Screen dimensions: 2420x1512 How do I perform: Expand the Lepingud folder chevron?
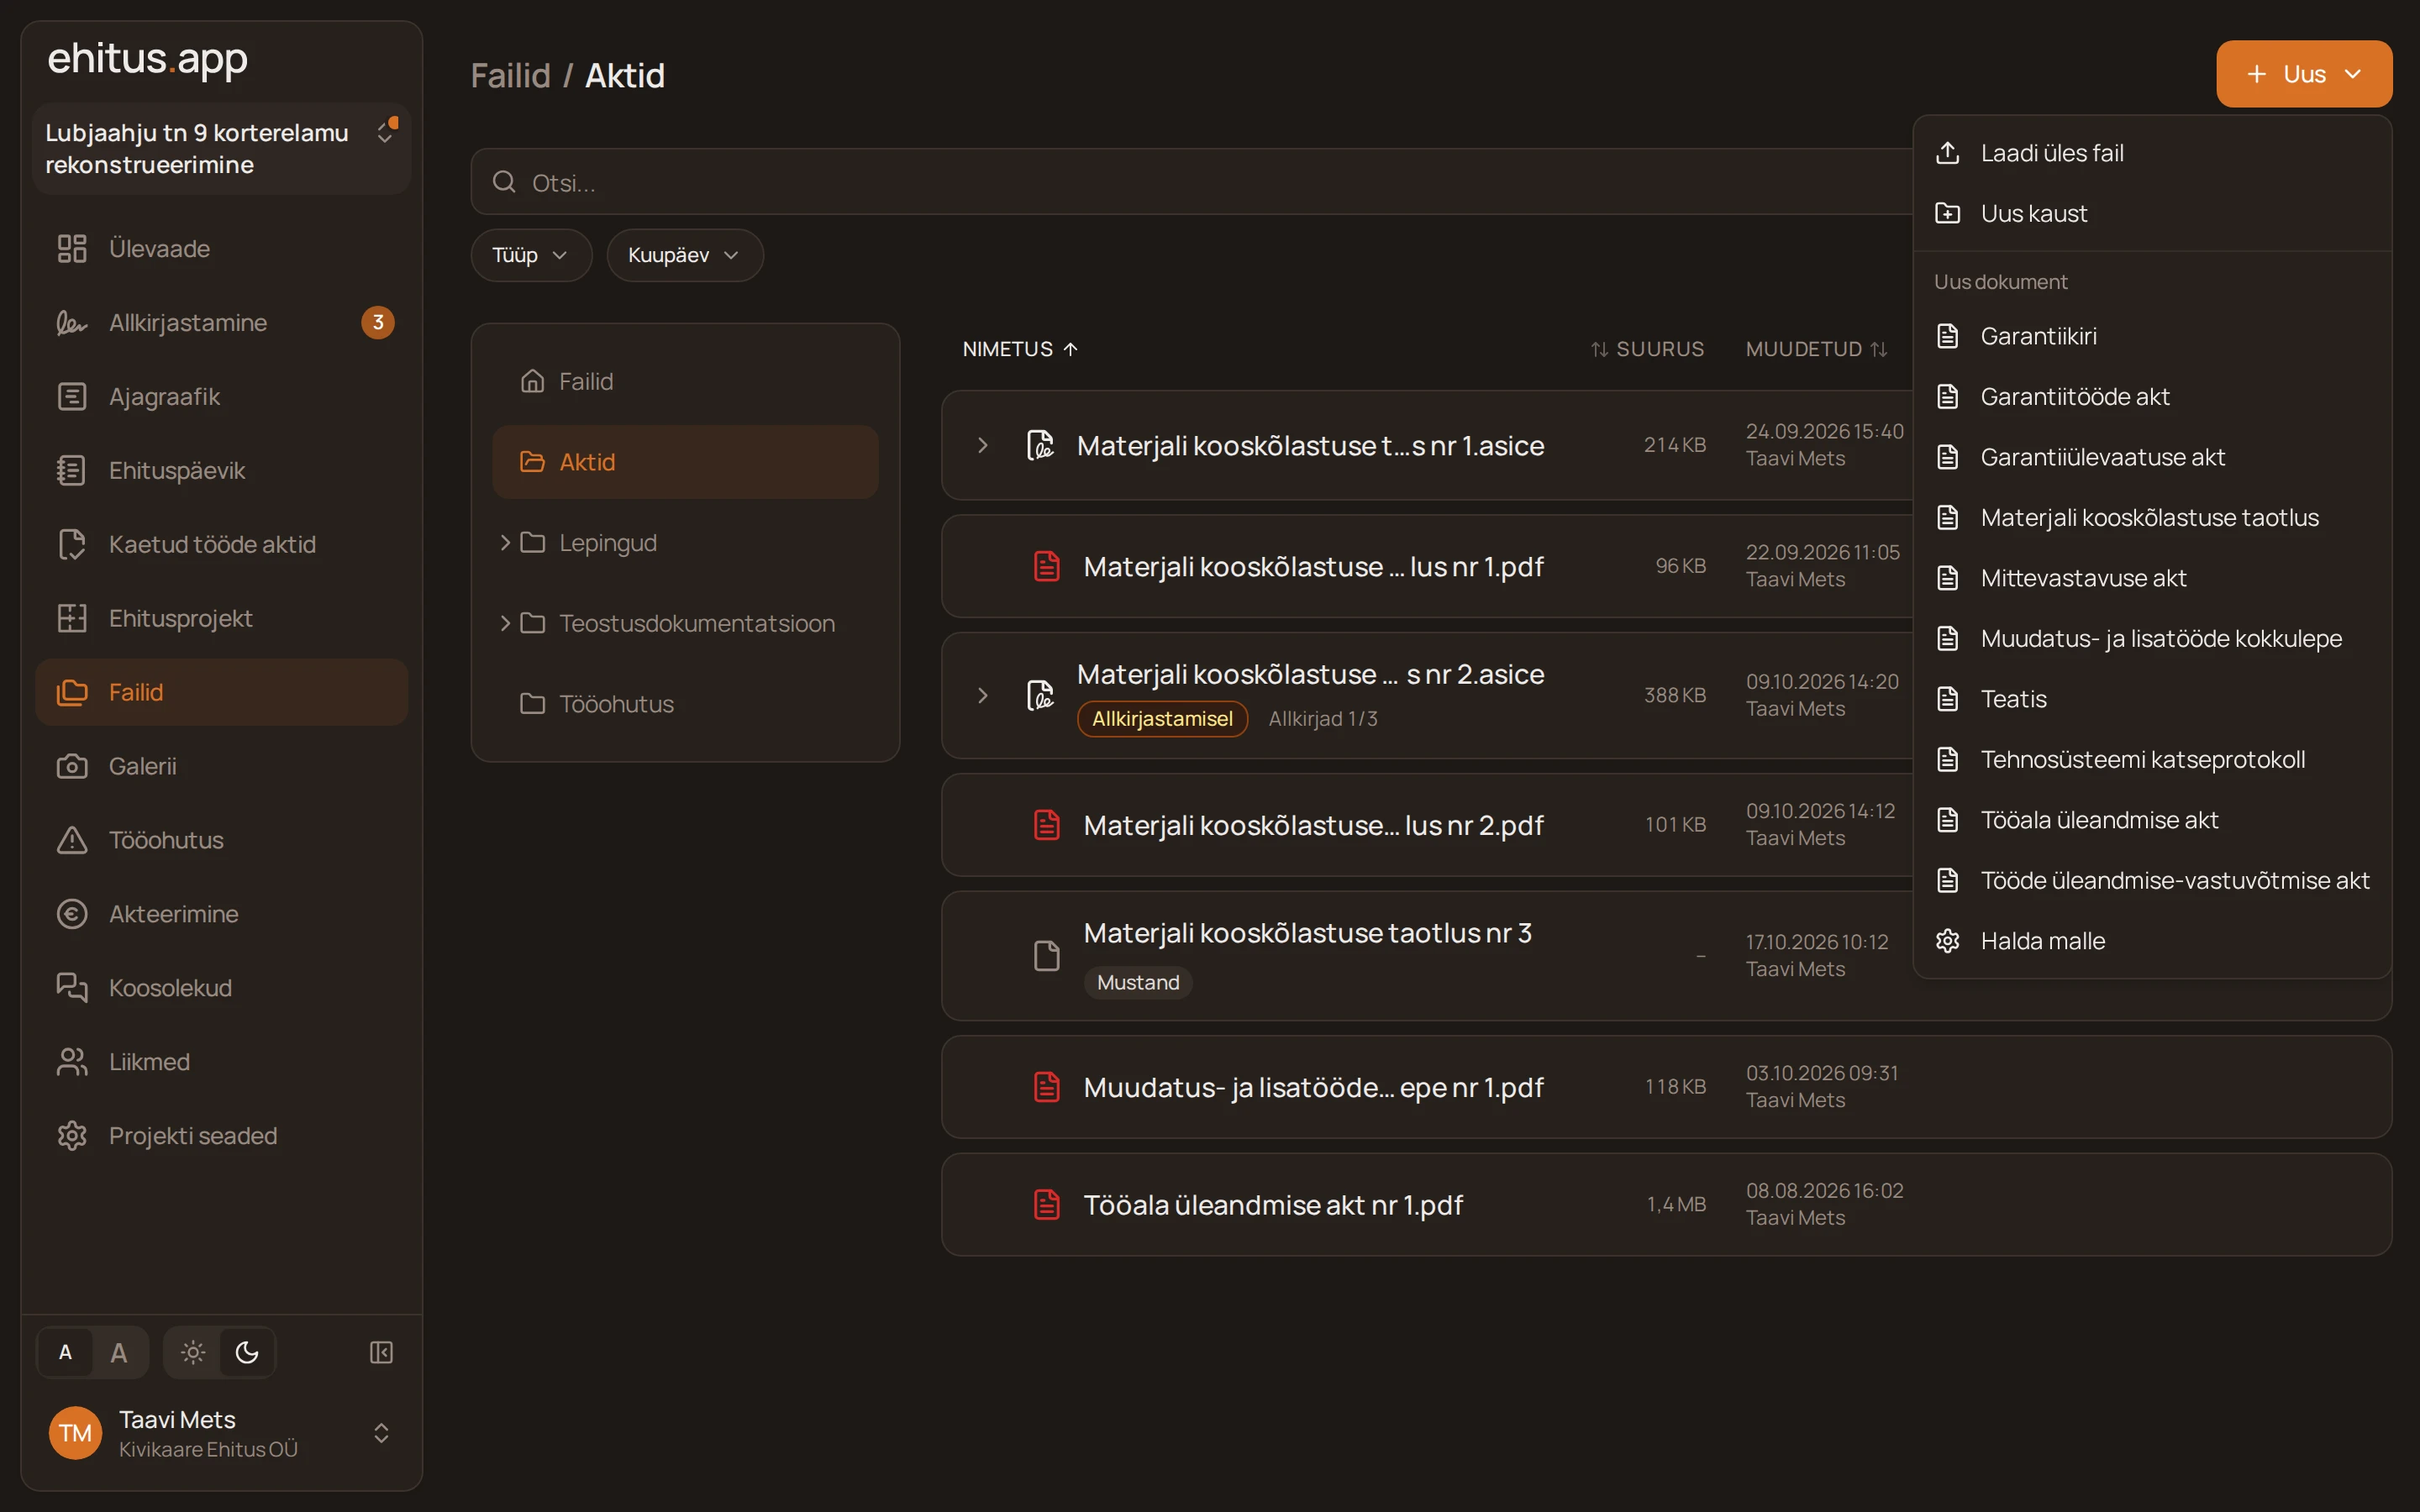coord(505,542)
